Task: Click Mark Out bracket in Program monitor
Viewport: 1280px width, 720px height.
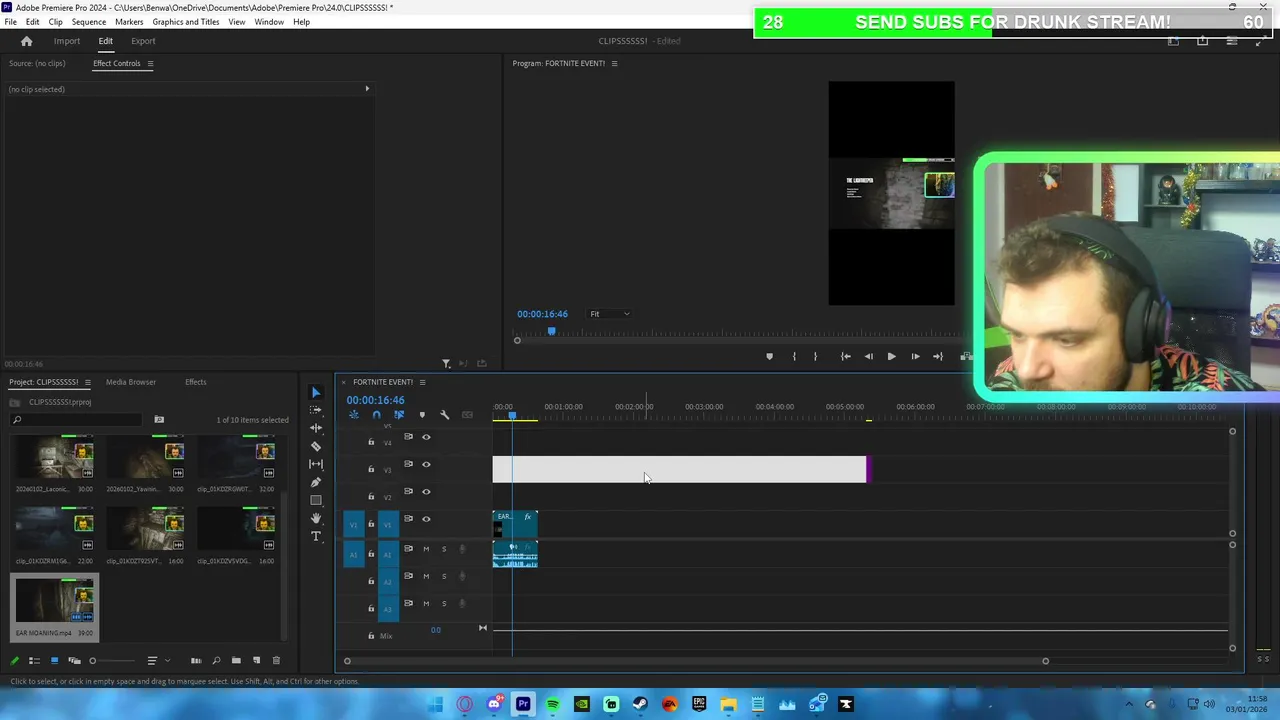Action: coord(815,356)
